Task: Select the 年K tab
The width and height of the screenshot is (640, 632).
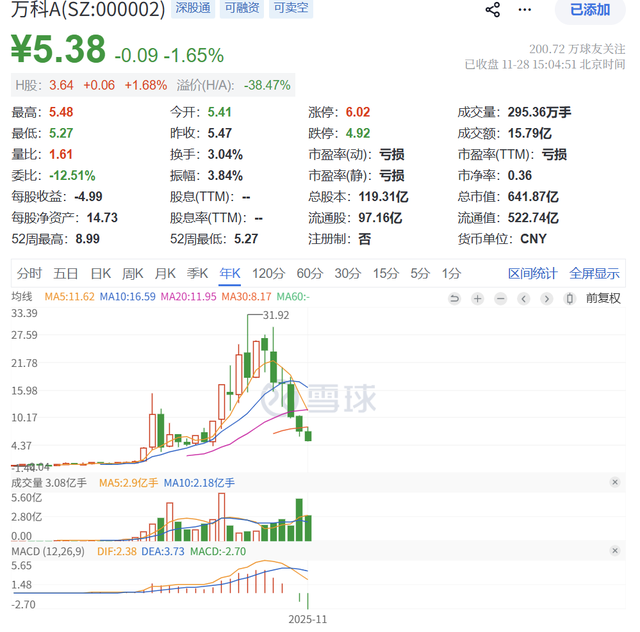Action: click(x=230, y=273)
